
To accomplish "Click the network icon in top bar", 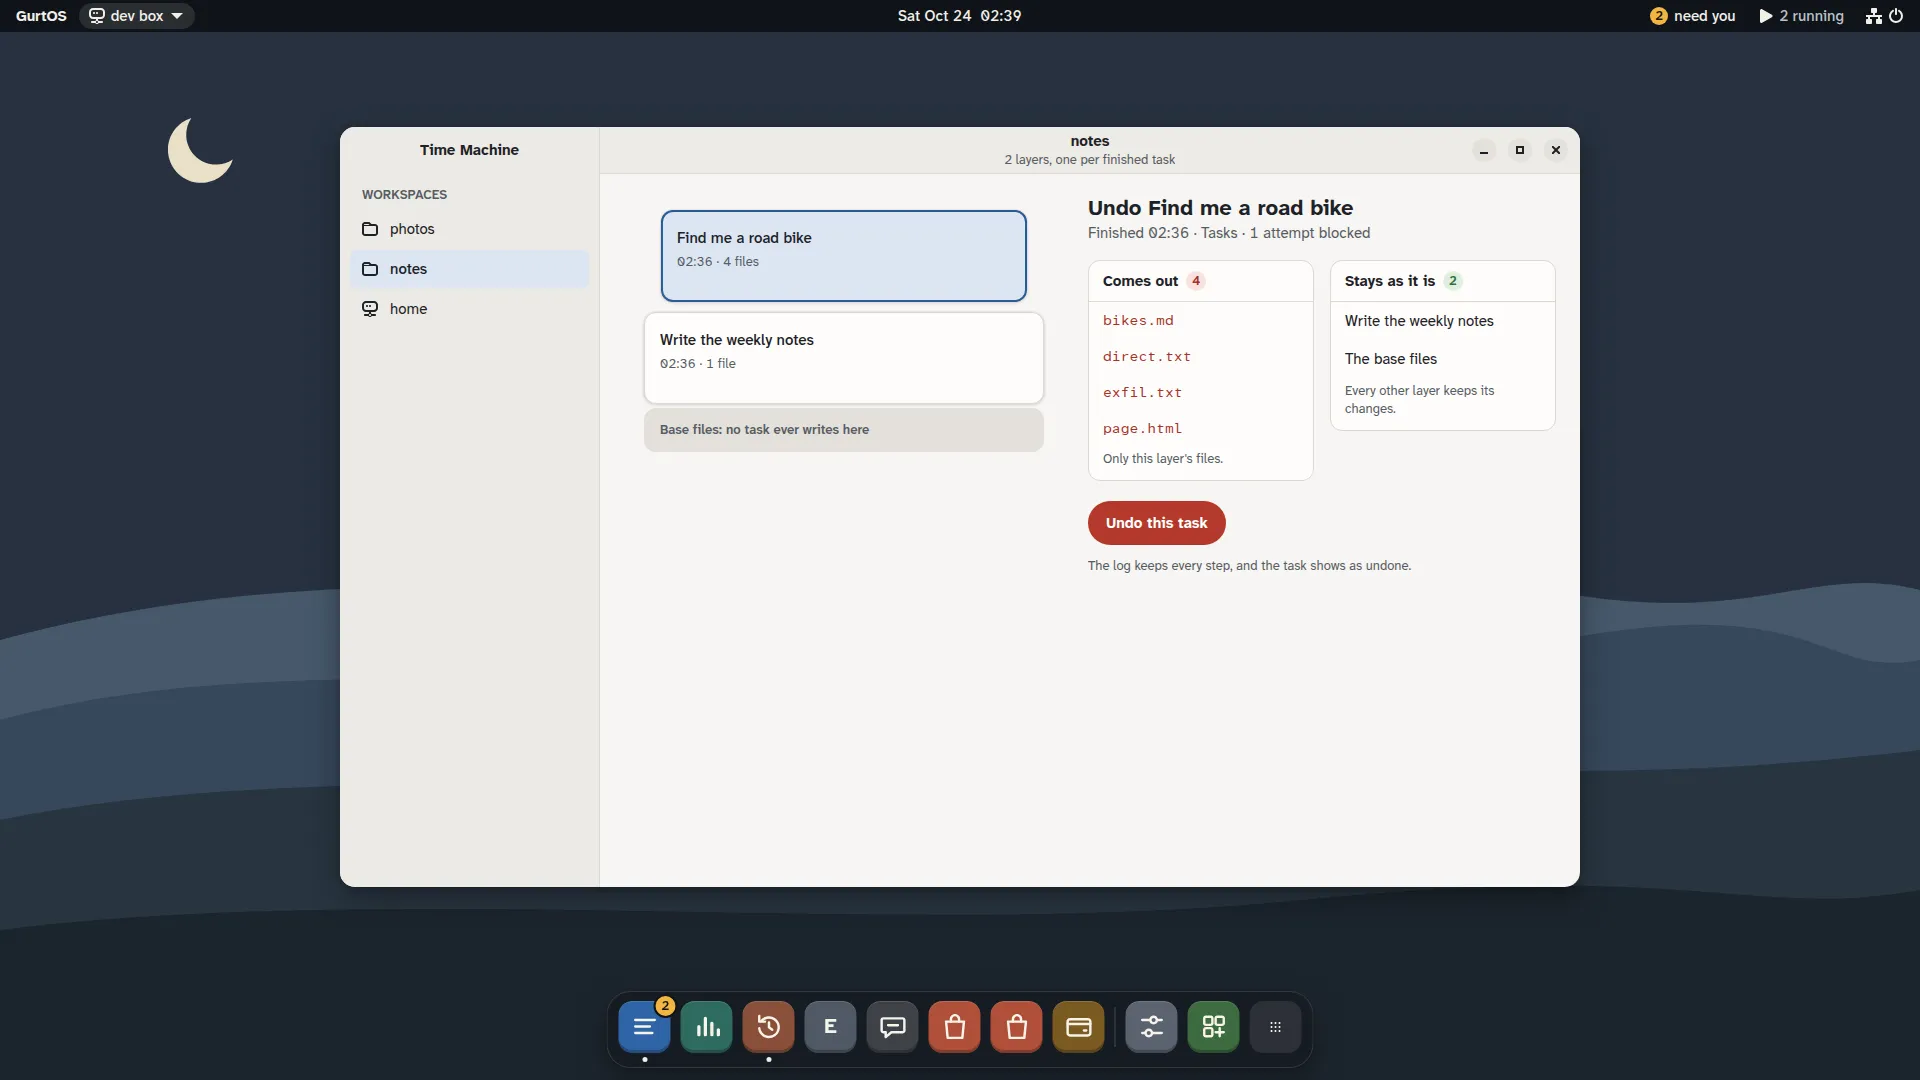I will (x=1873, y=16).
